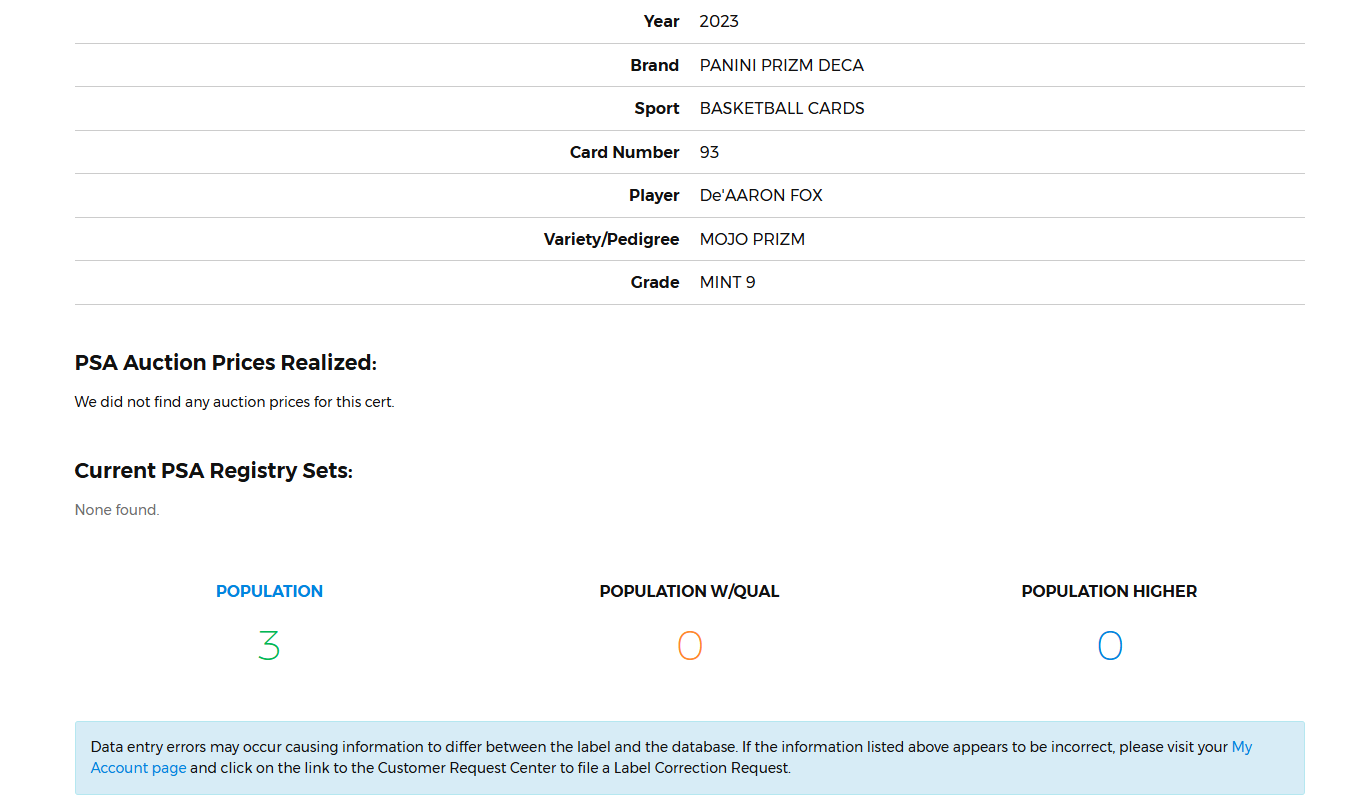
Task: Click the Sport field label
Action: [657, 108]
